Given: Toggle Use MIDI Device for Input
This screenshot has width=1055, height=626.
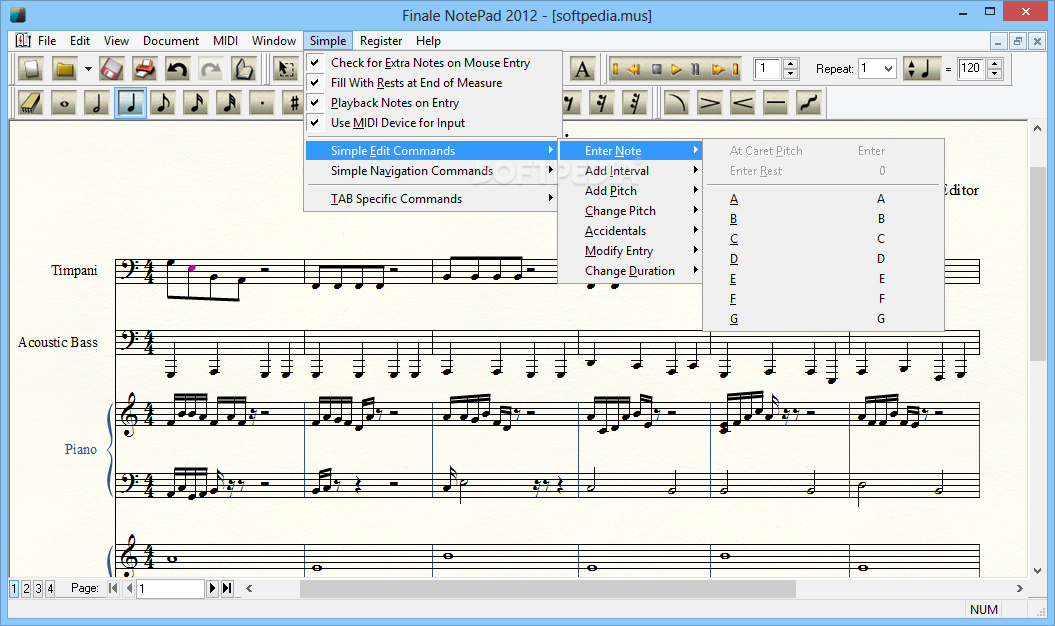Looking at the screenshot, I should [433, 123].
